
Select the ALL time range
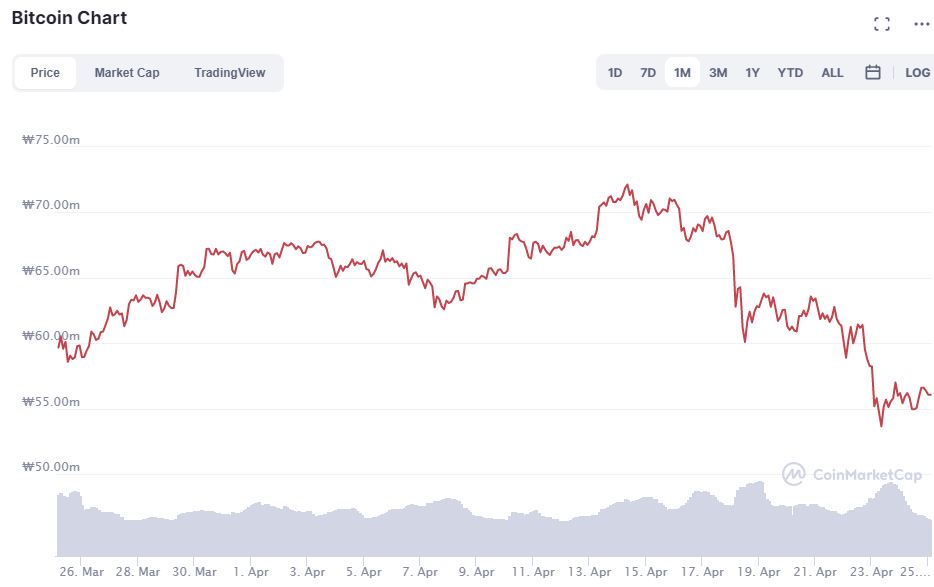tap(832, 72)
